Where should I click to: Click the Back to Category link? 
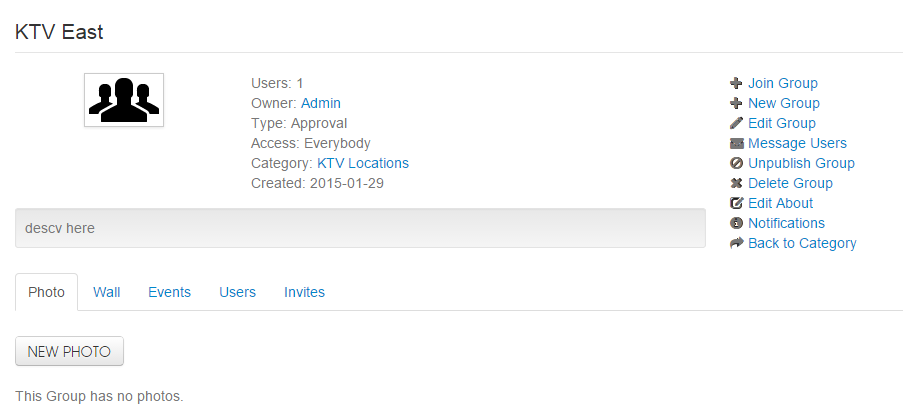point(802,243)
